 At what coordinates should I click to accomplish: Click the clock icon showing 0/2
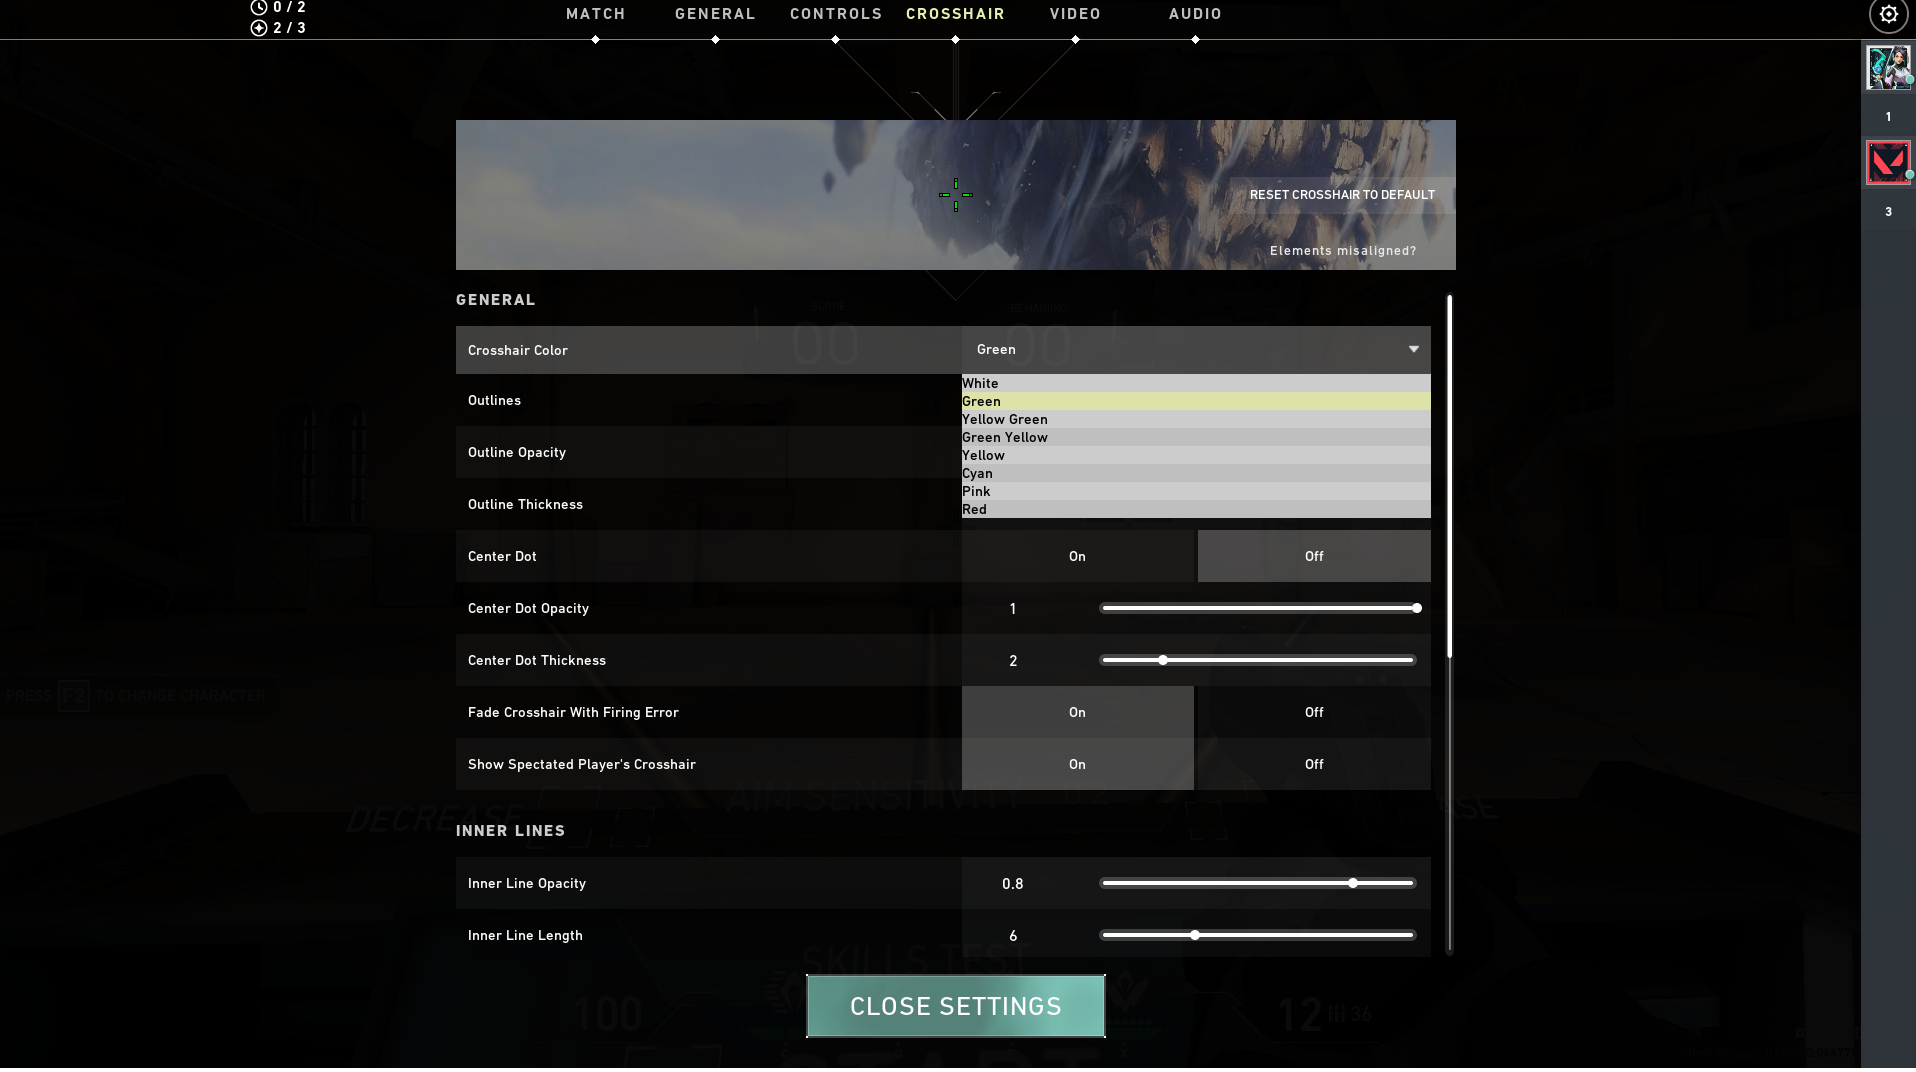point(258,8)
